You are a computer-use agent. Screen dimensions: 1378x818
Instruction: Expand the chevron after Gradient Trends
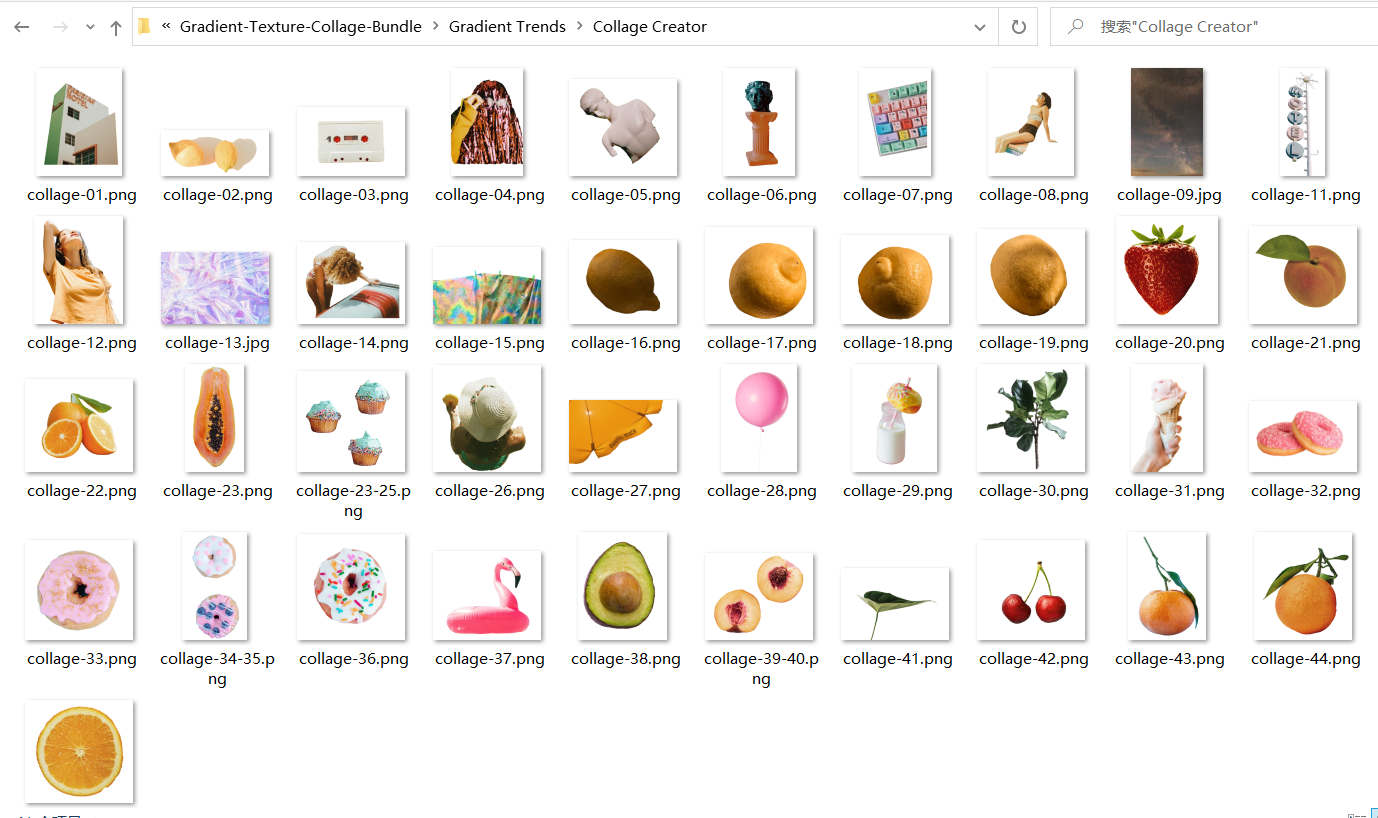tap(580, 27)
